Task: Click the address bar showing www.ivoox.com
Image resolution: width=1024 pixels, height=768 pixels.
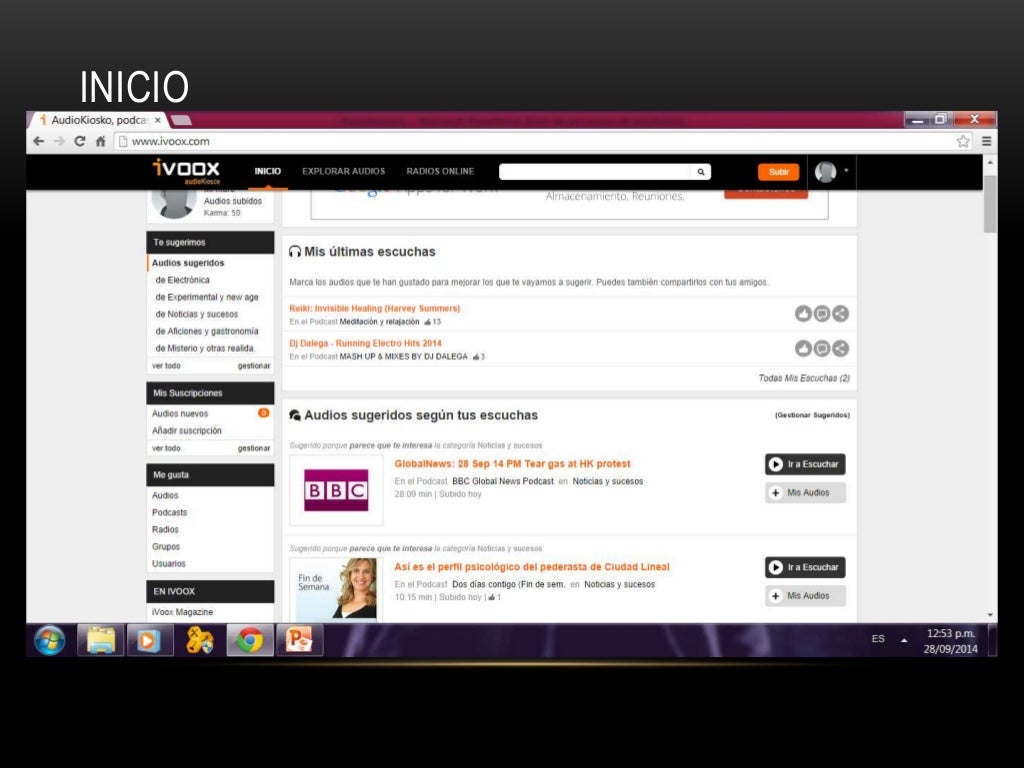Action: pyautogui.click(x=534, y=141)
